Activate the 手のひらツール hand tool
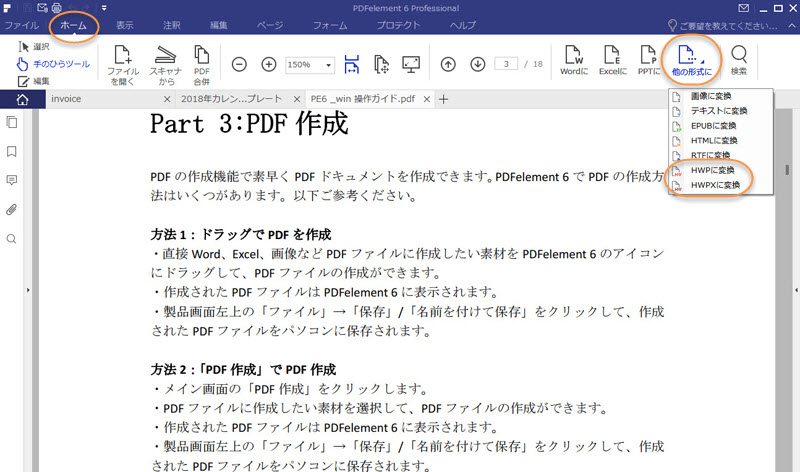 click(x=53, y=64)
